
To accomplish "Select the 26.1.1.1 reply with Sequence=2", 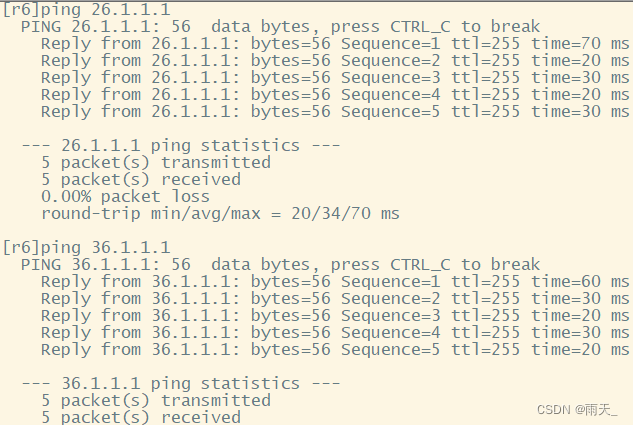I will (x=335, y=61).
